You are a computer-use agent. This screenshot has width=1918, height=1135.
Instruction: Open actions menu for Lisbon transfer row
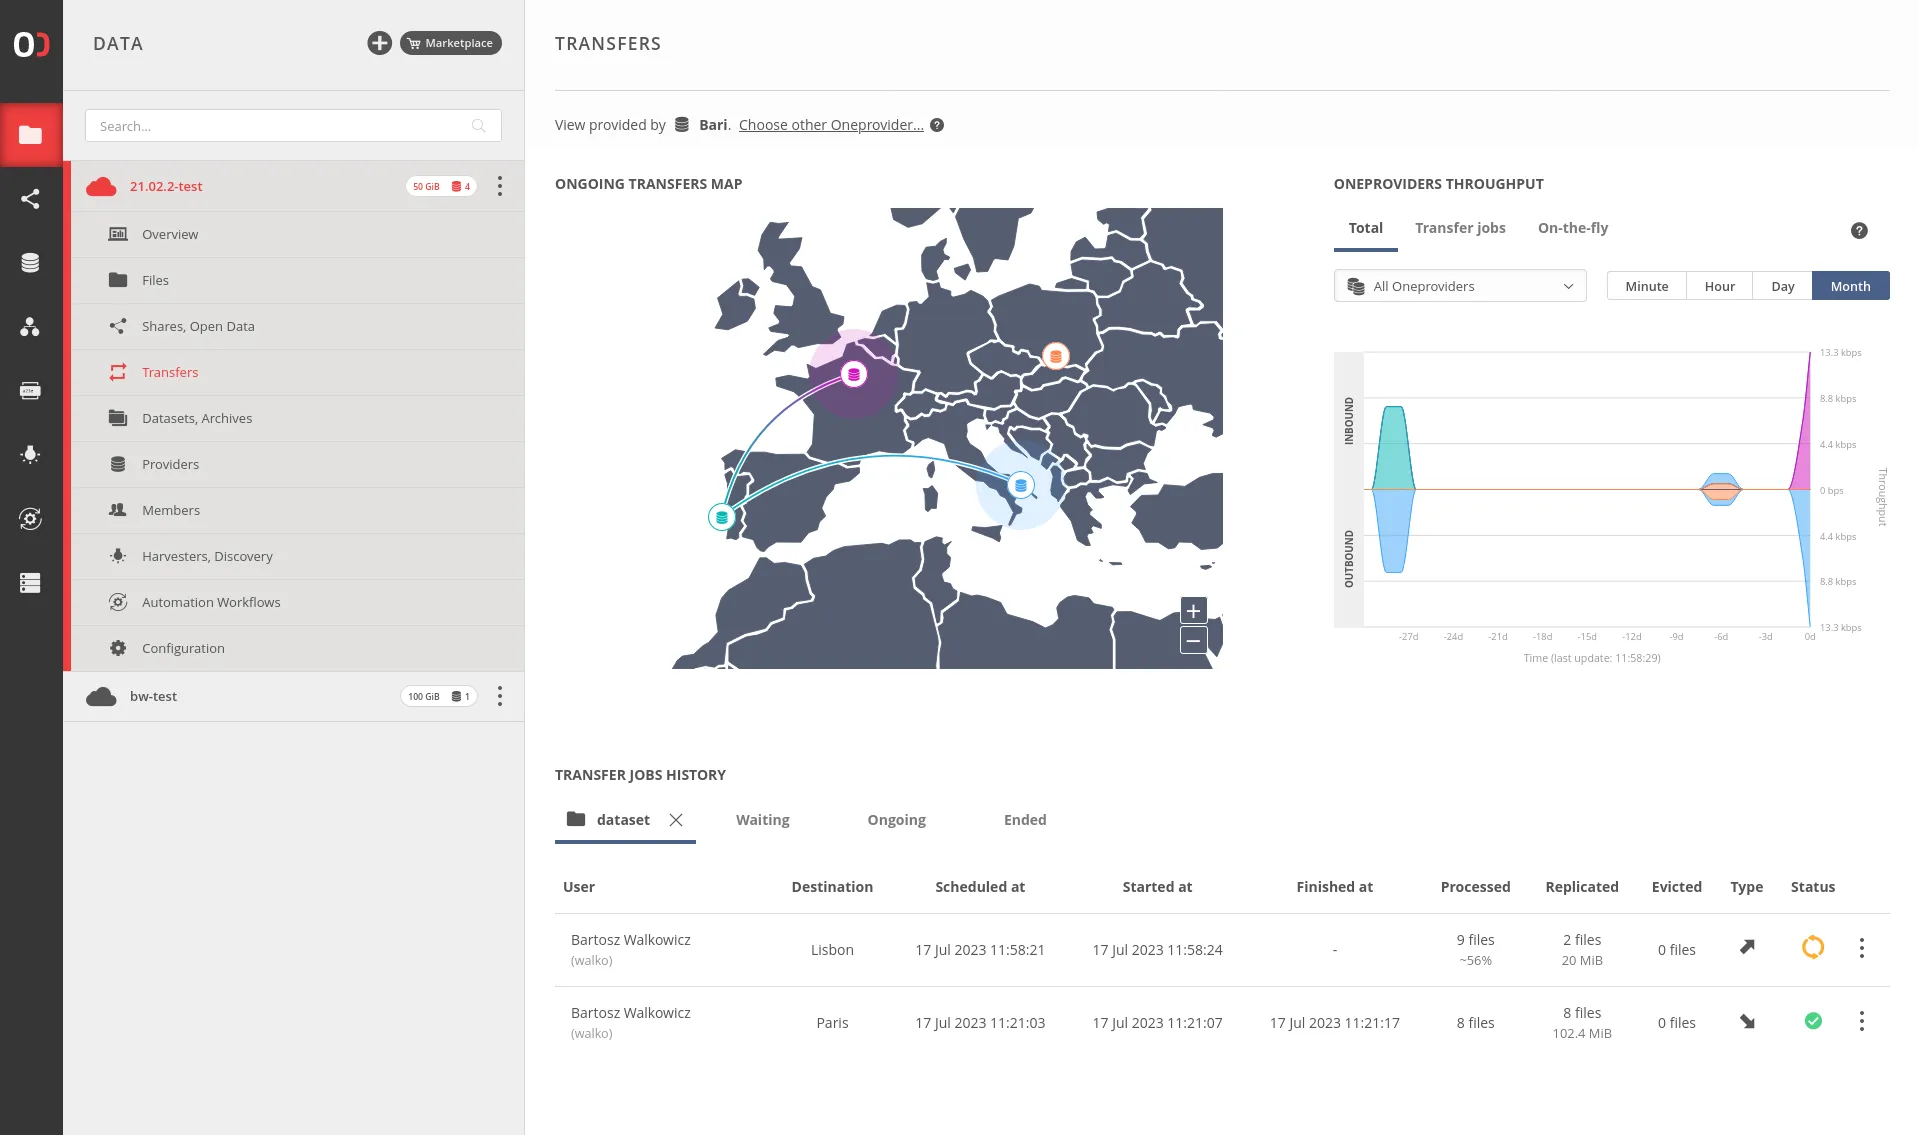pos(1861,948)
